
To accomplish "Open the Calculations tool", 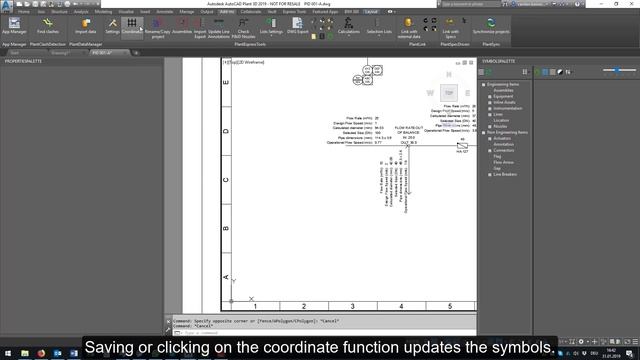I will click(349, 26).
